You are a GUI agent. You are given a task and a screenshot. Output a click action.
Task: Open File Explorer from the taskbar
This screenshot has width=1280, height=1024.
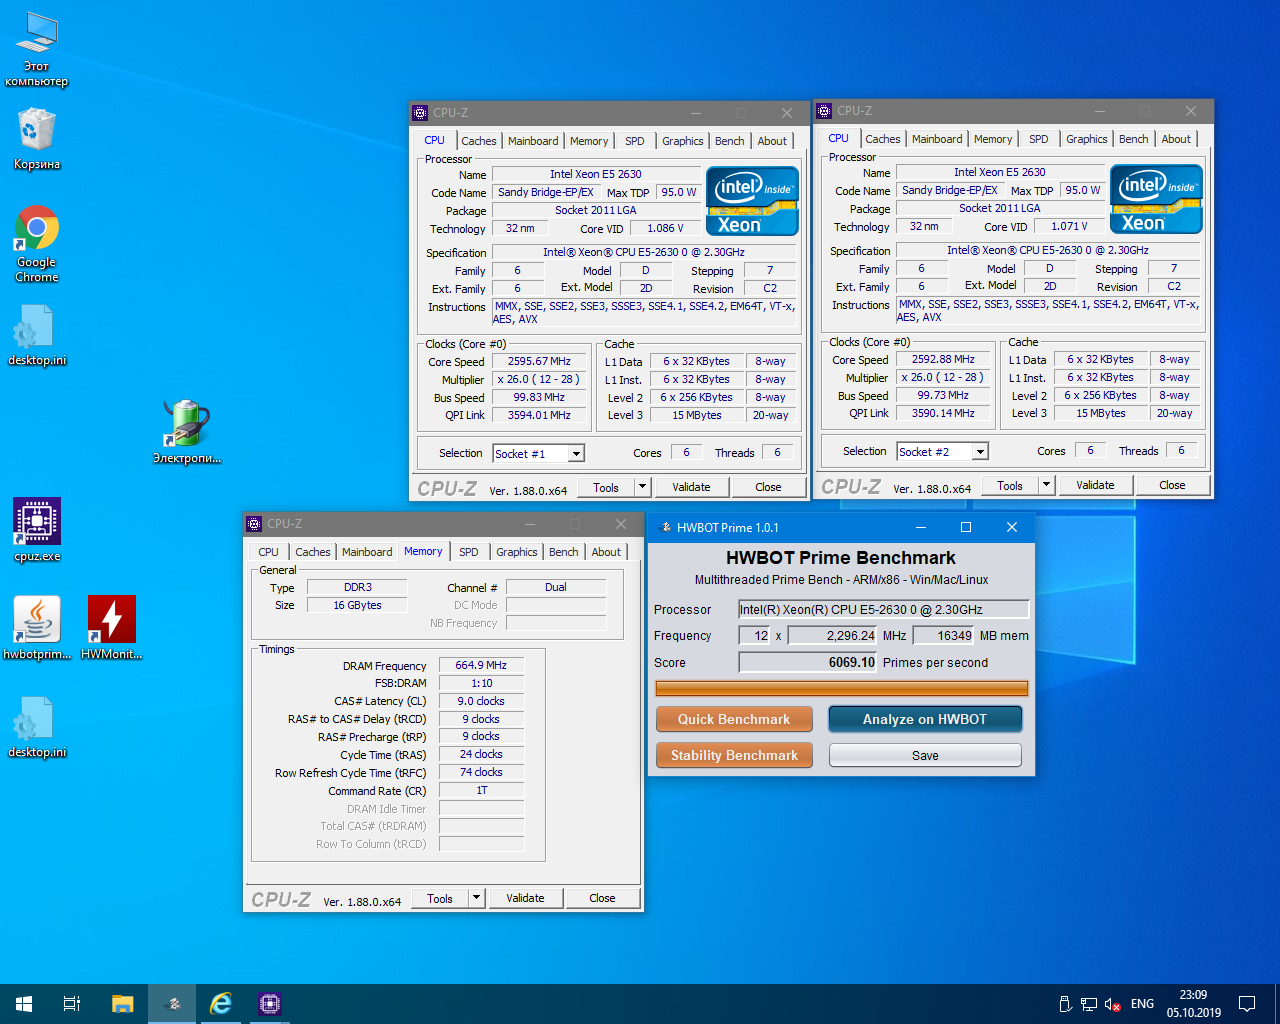(122, 1004)
